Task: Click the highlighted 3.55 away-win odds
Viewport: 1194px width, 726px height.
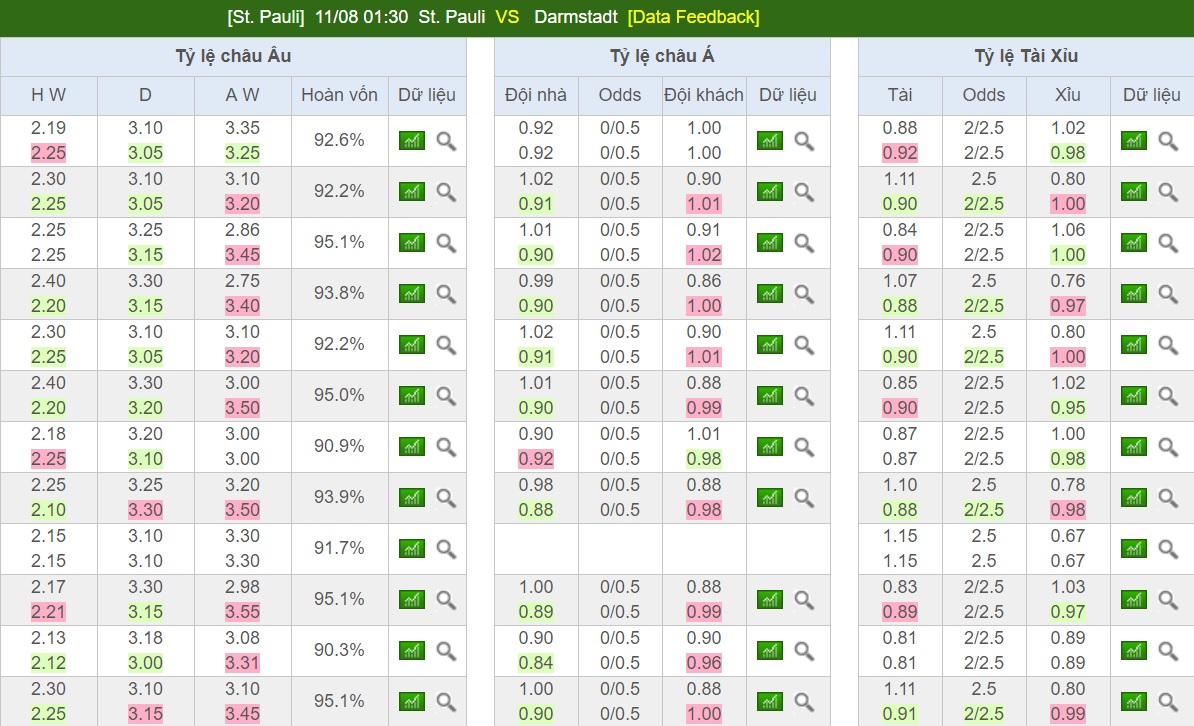Action: coord(242,612)
